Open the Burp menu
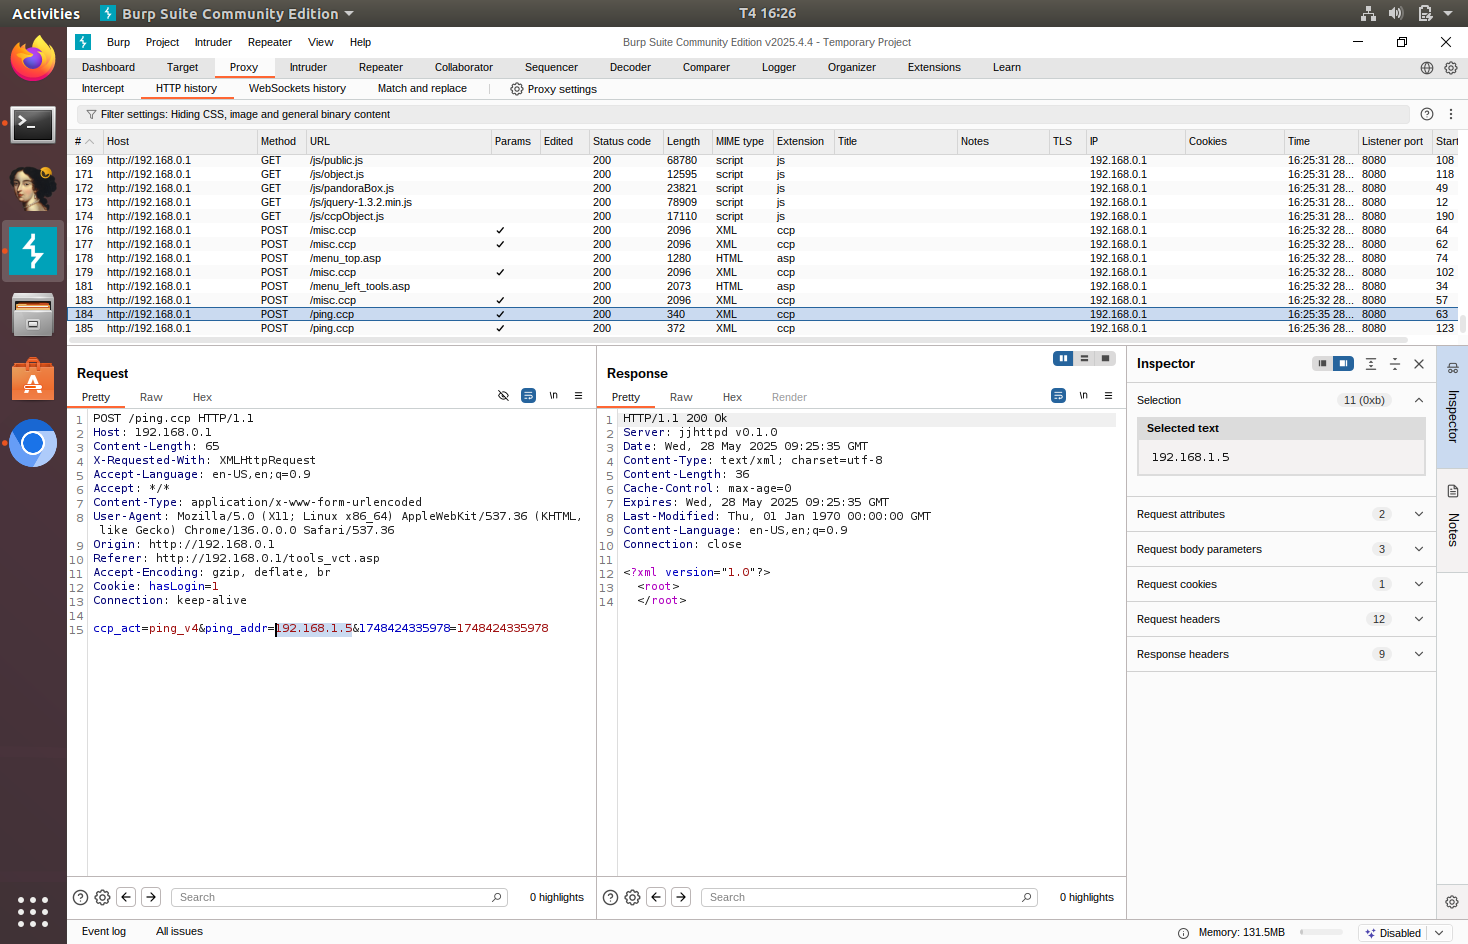 118,42
